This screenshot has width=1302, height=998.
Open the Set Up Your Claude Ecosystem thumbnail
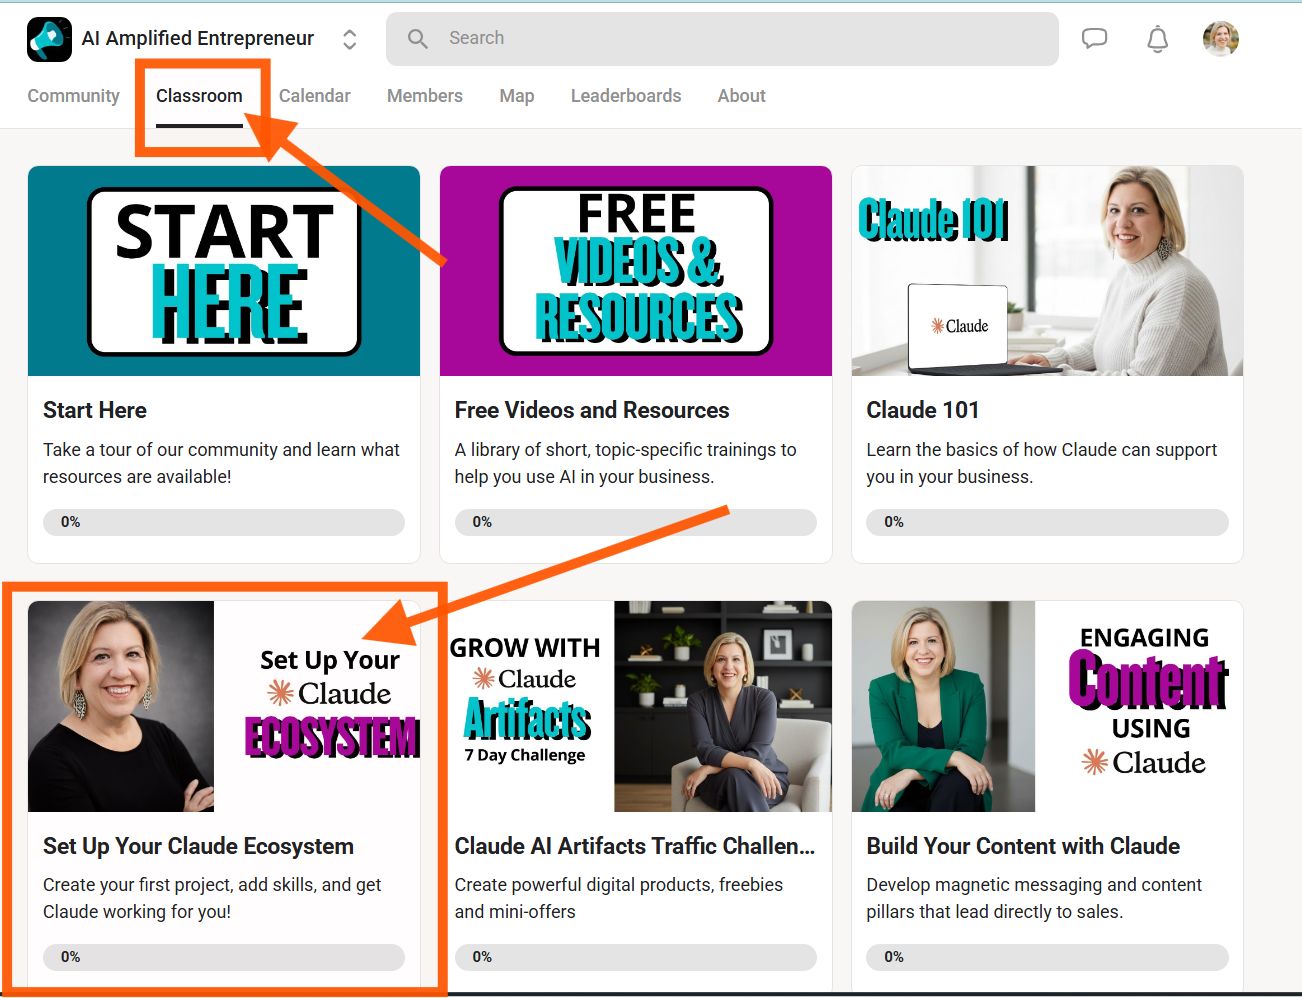pyautogui.click(x=224, y=706)
